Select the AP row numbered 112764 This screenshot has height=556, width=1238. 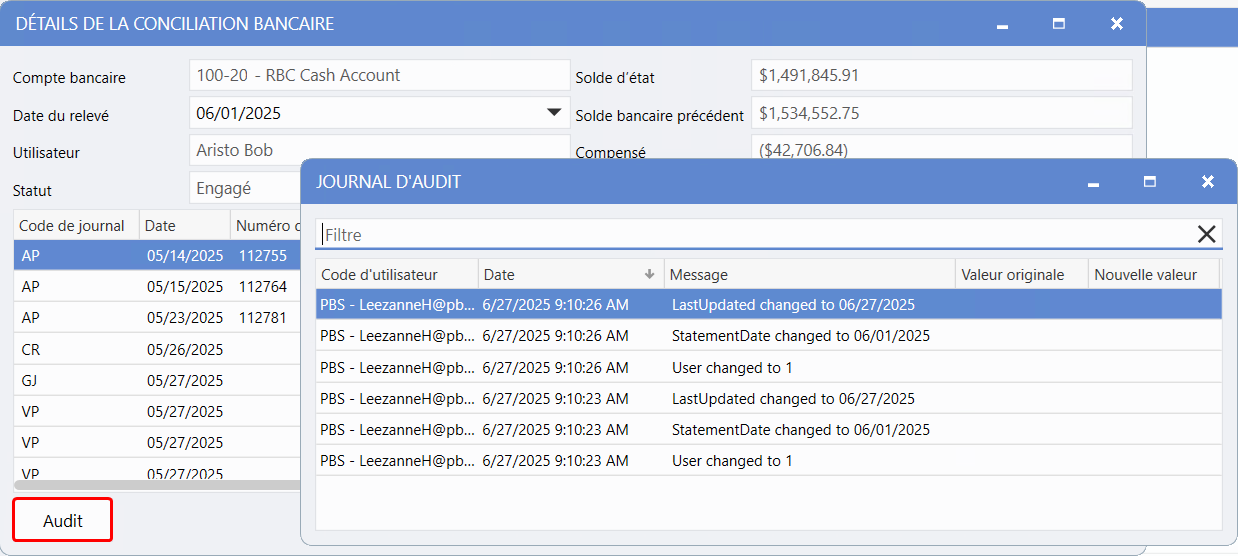coord(150,287)
